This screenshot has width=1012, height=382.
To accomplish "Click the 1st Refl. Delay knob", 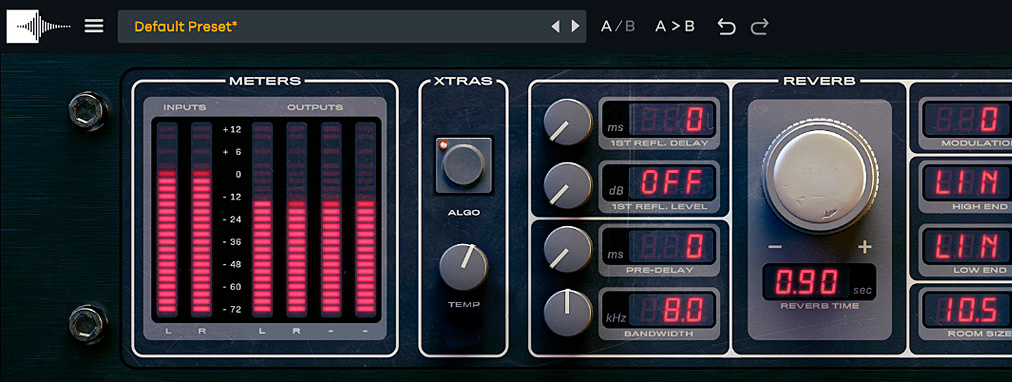I will pyautogui.click(x=568, y=123).
